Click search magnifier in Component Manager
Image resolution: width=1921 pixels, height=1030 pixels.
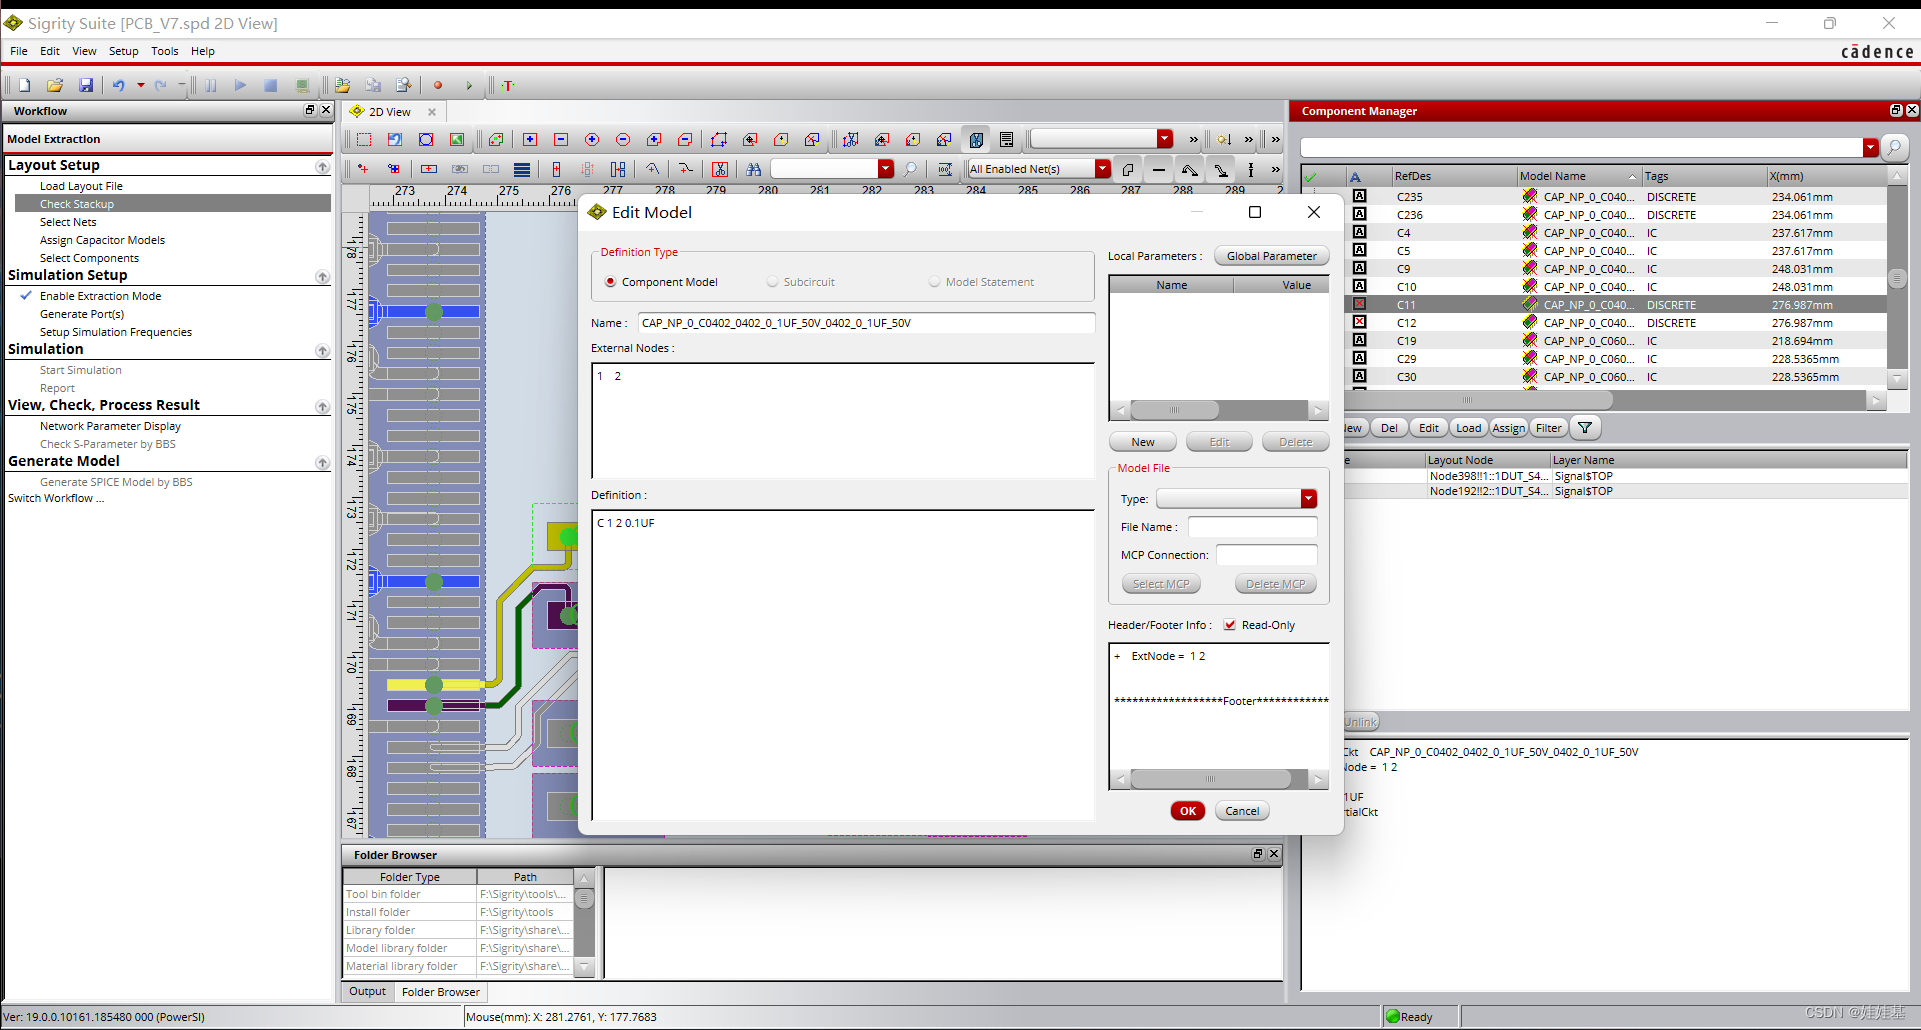click(x=1894, y=148)
